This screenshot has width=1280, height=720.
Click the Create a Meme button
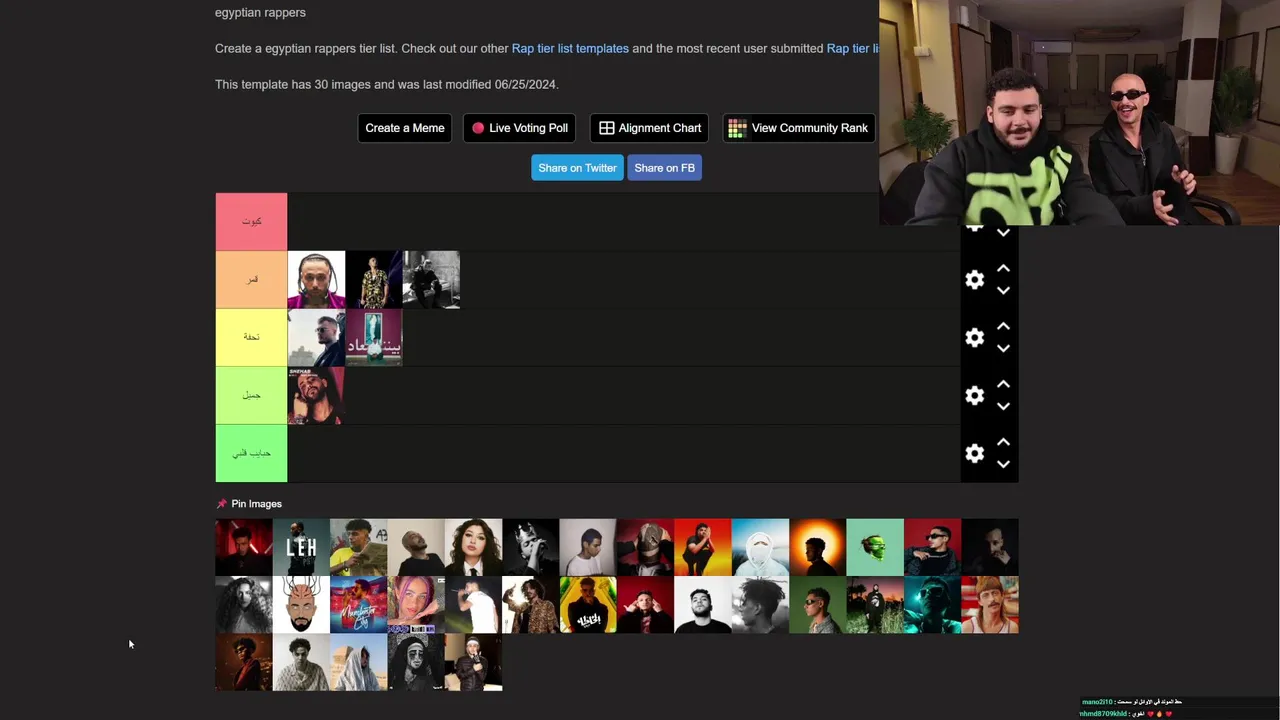(x=405, y=128)
